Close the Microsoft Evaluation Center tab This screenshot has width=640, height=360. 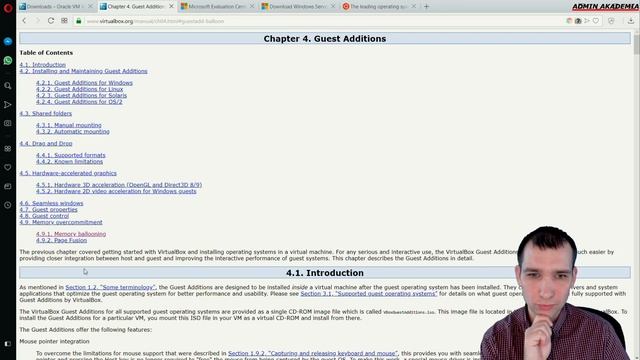(x=252, y=7)
